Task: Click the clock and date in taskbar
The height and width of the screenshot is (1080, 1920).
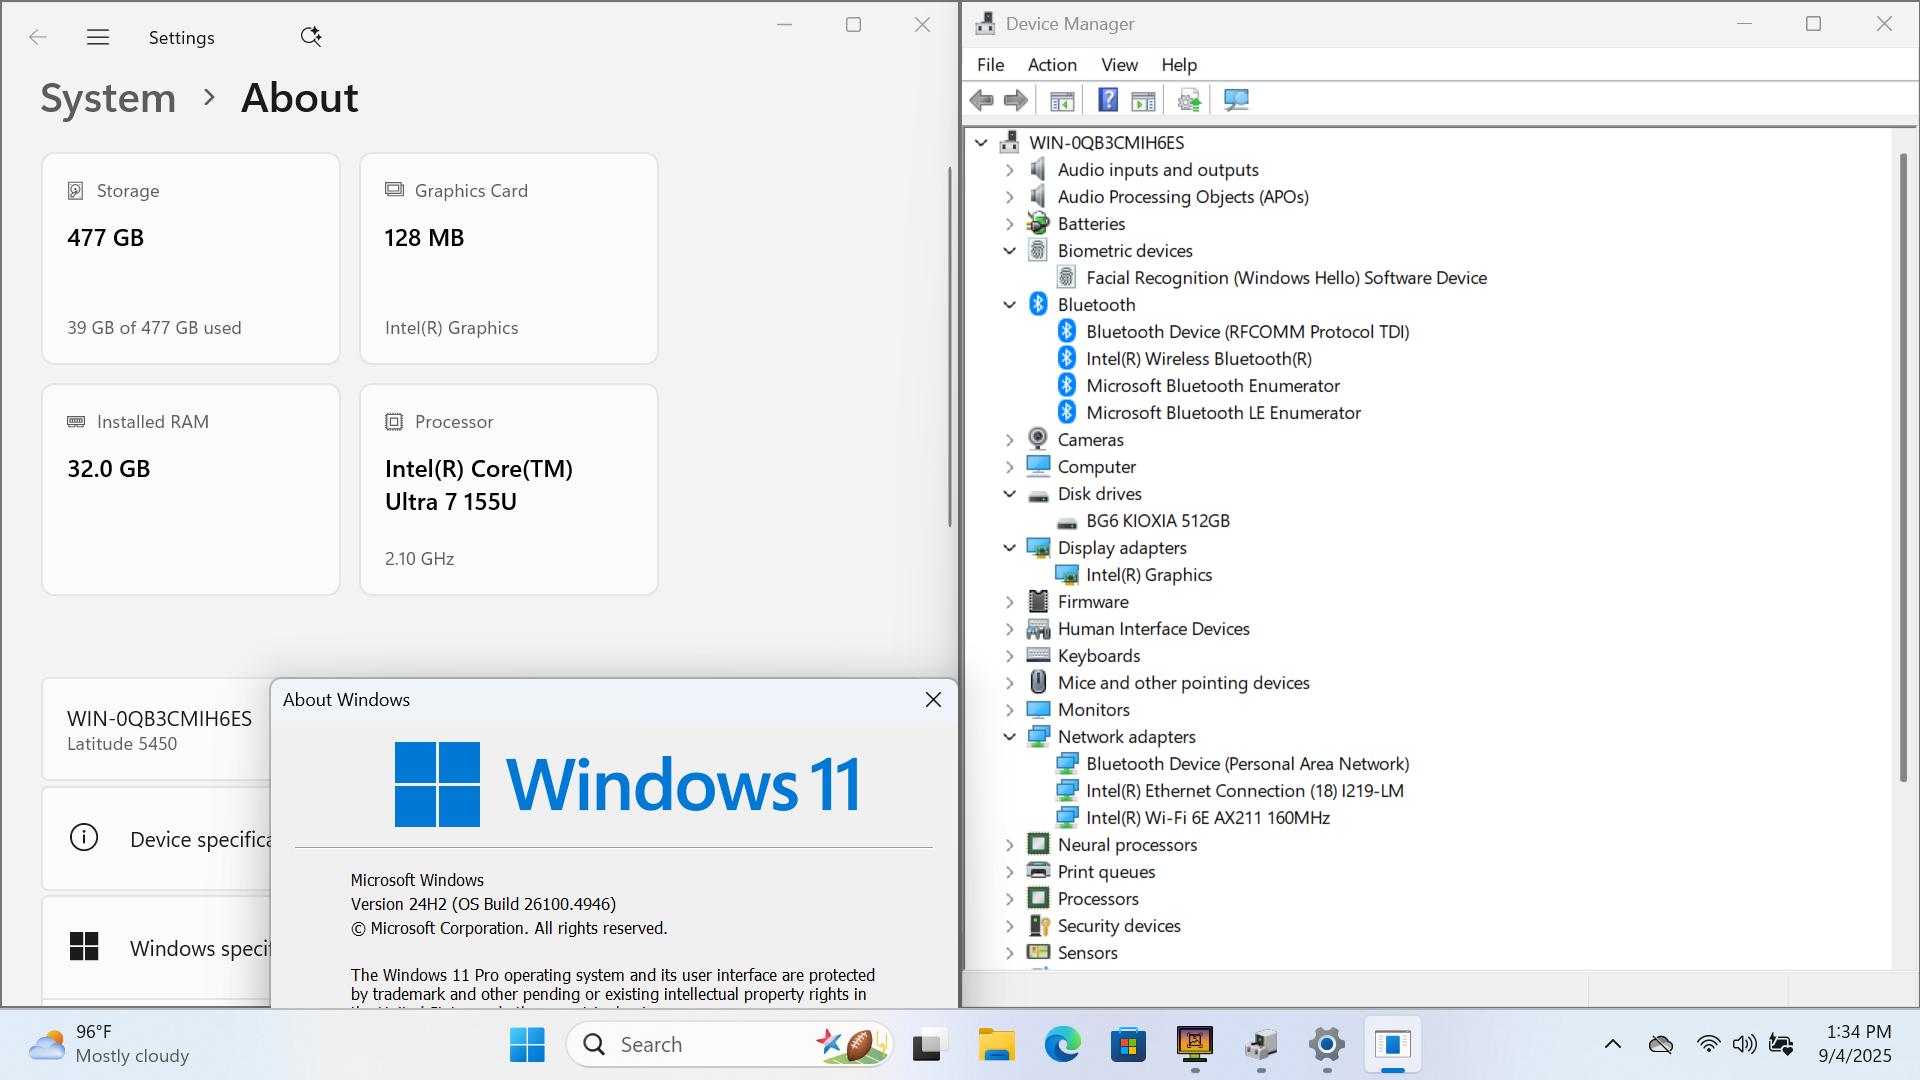Action: click(x=1856, y=1044)
